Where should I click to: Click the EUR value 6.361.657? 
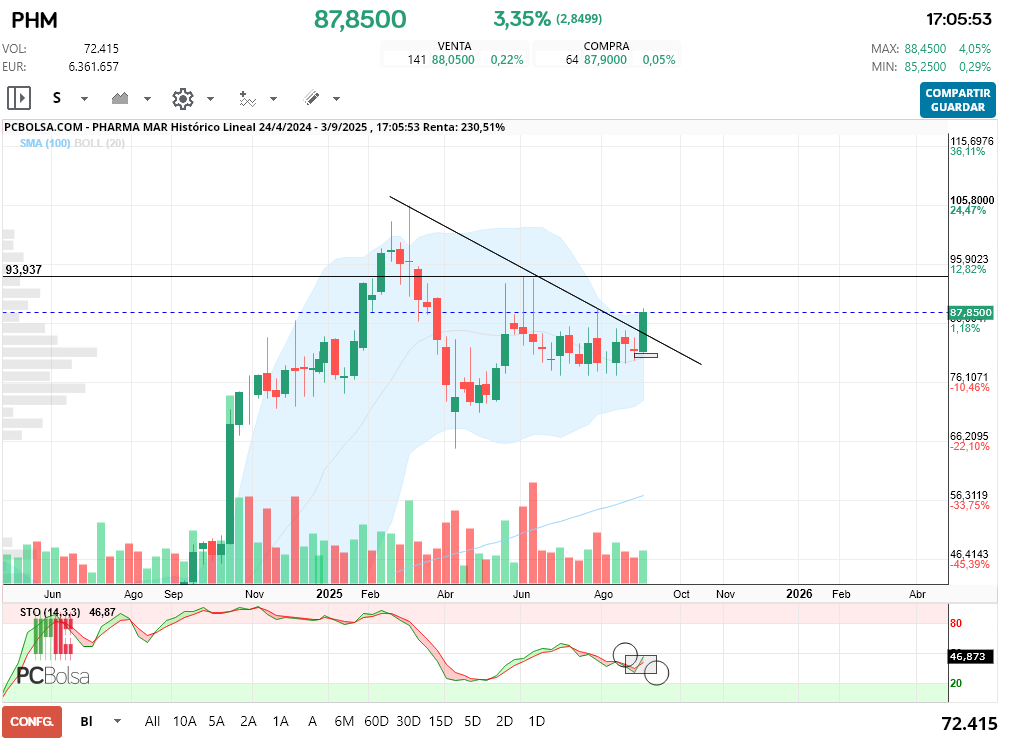click(x=93, y=66)
